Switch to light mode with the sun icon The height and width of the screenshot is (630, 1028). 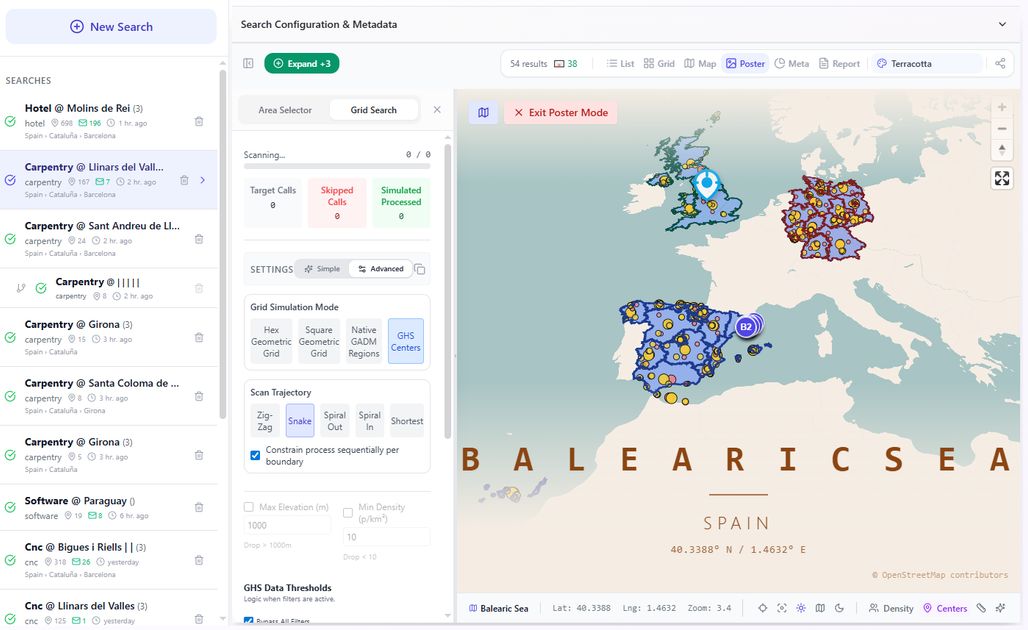click(x=801, y=608)
